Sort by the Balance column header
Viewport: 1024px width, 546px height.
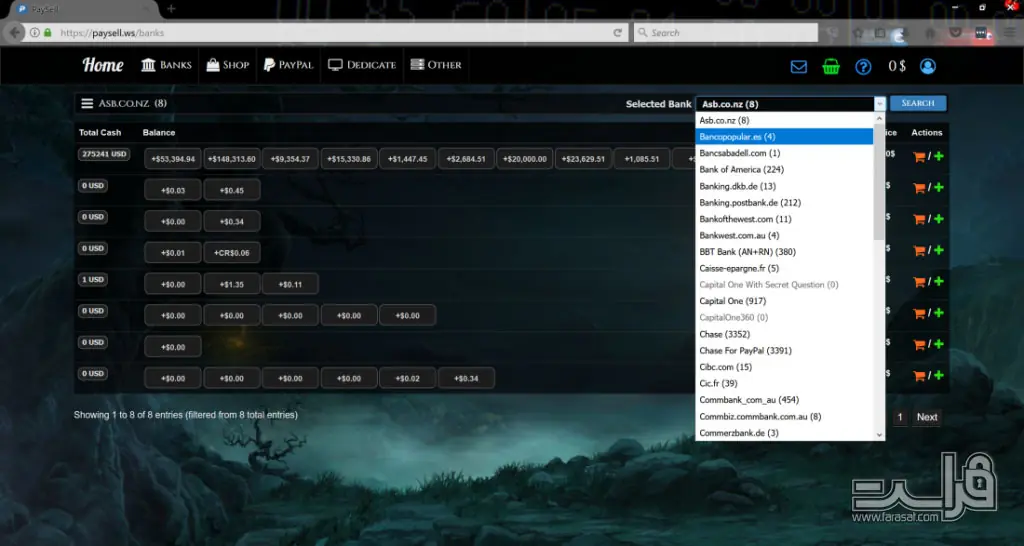click(x=159, y=133)
